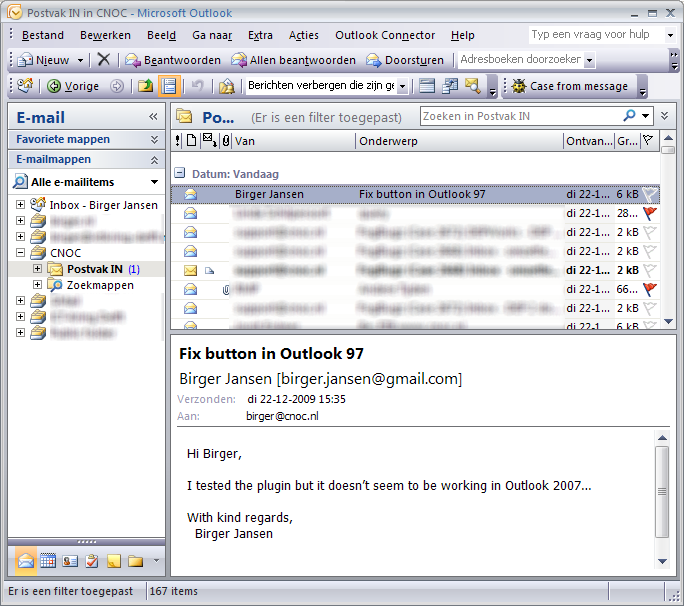Image resolution: width=684 pixels, height=606 pixels.
Task: Collapse the E-mail navigation pane
Action: (153, 116)
